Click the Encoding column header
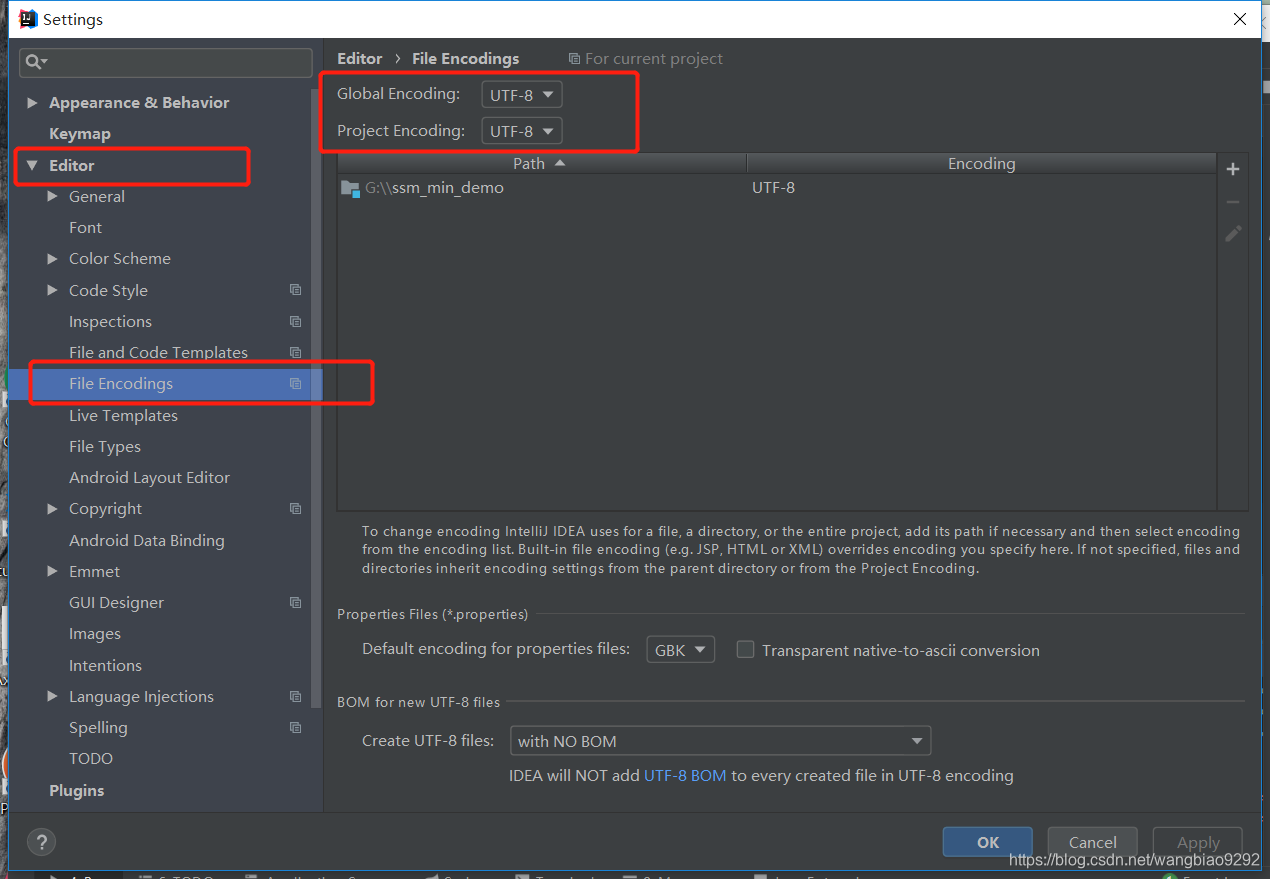This screenshot has width=1270, height=879. coord(981,163)
